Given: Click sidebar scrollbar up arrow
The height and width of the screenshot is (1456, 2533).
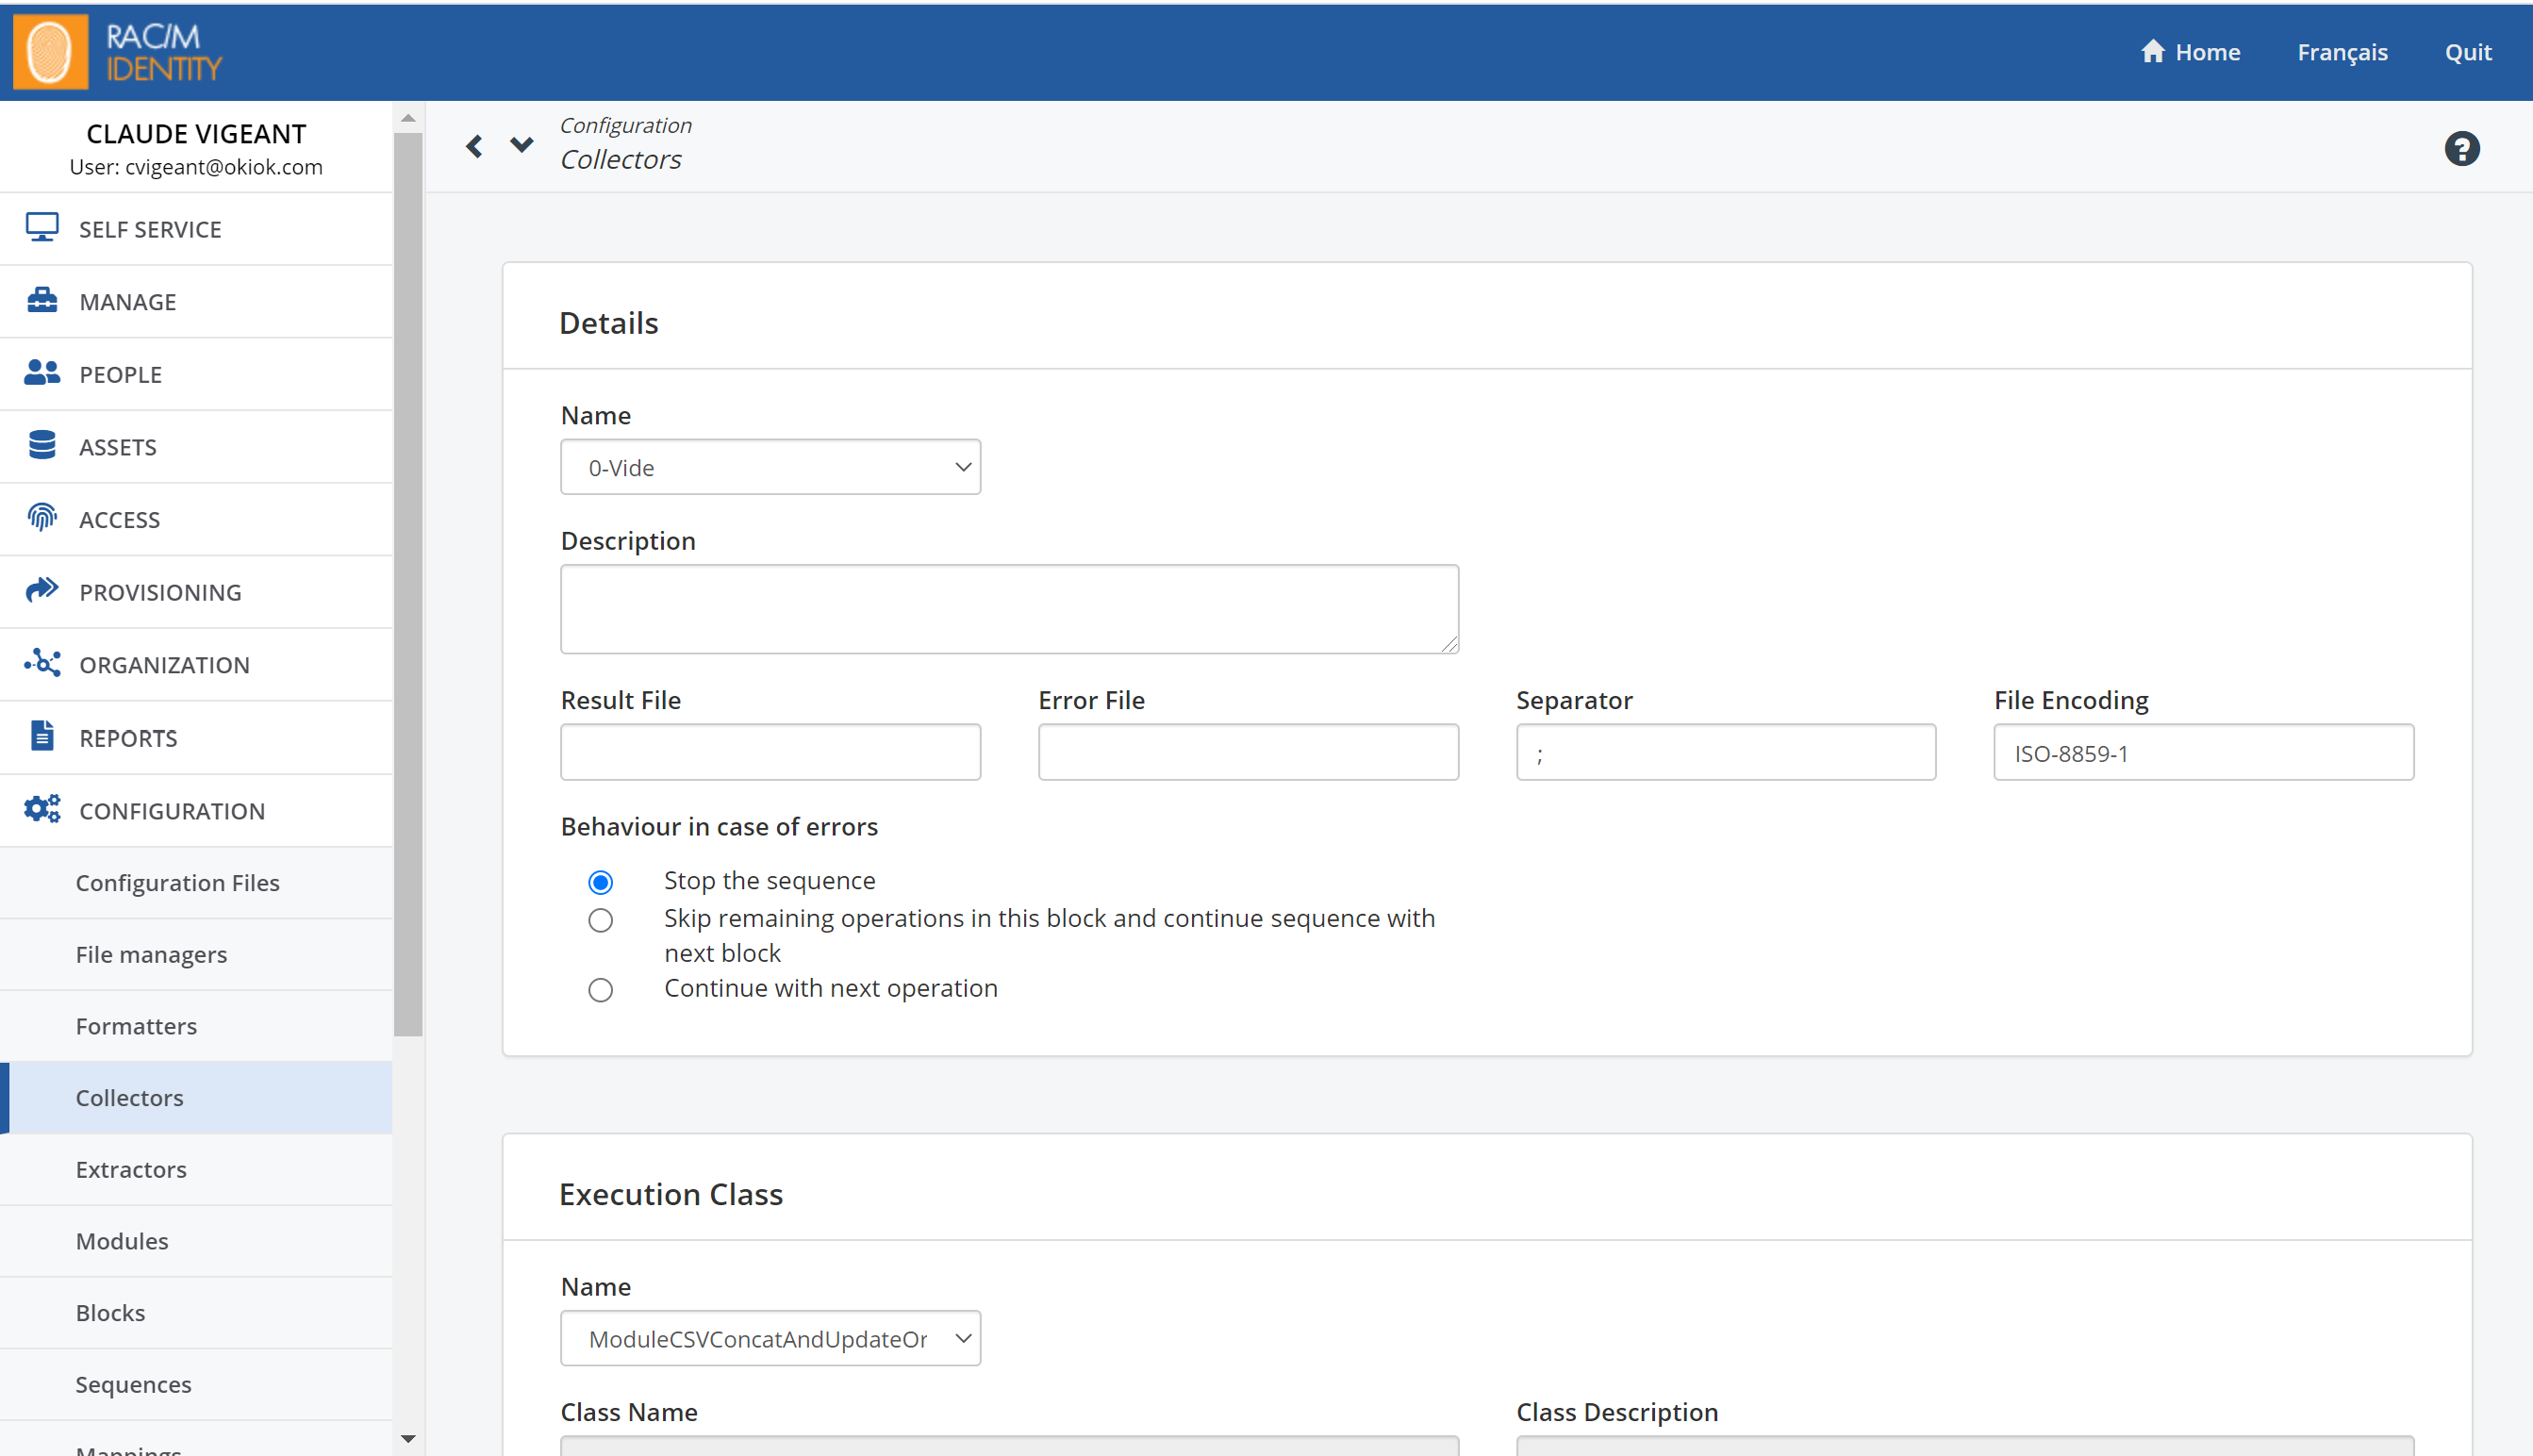Looking at the screenshot, I should [408, 118].
